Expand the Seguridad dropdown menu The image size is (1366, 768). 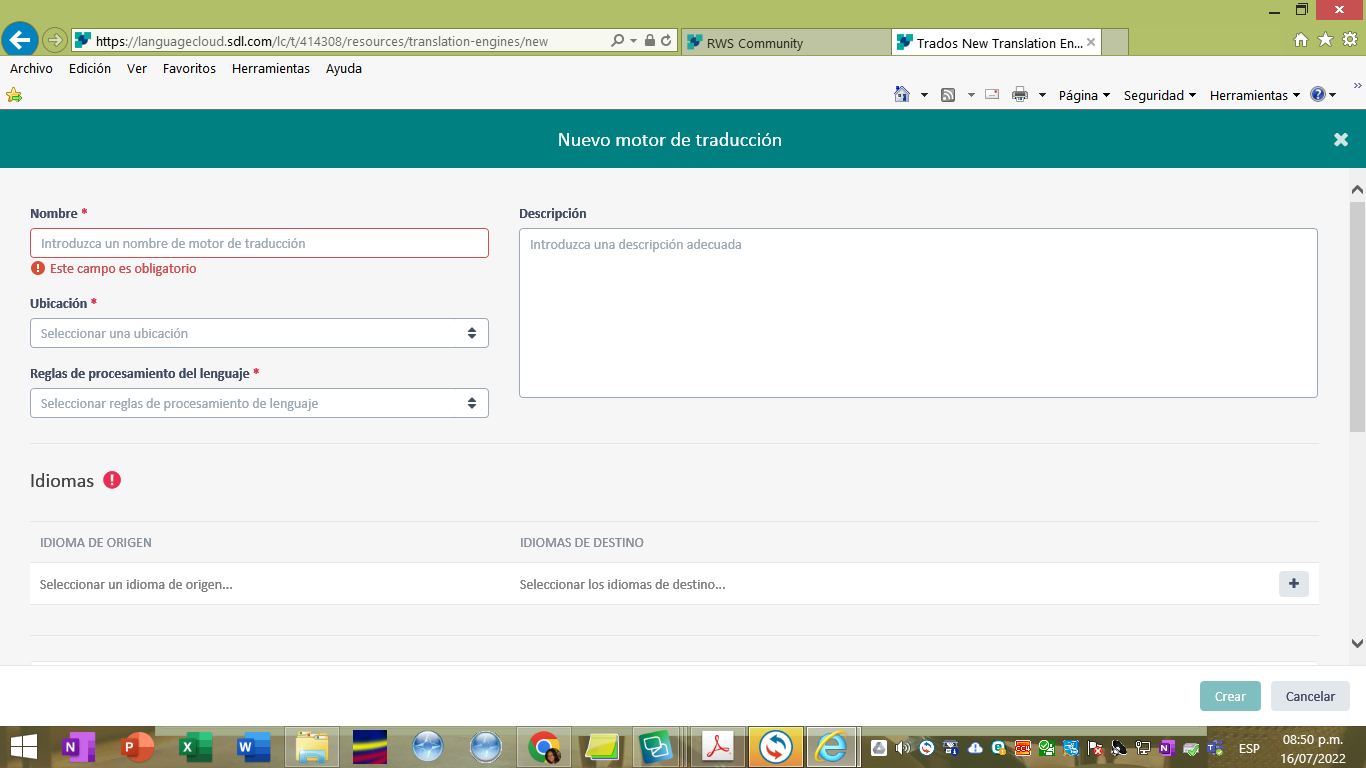pos(1160,95)
